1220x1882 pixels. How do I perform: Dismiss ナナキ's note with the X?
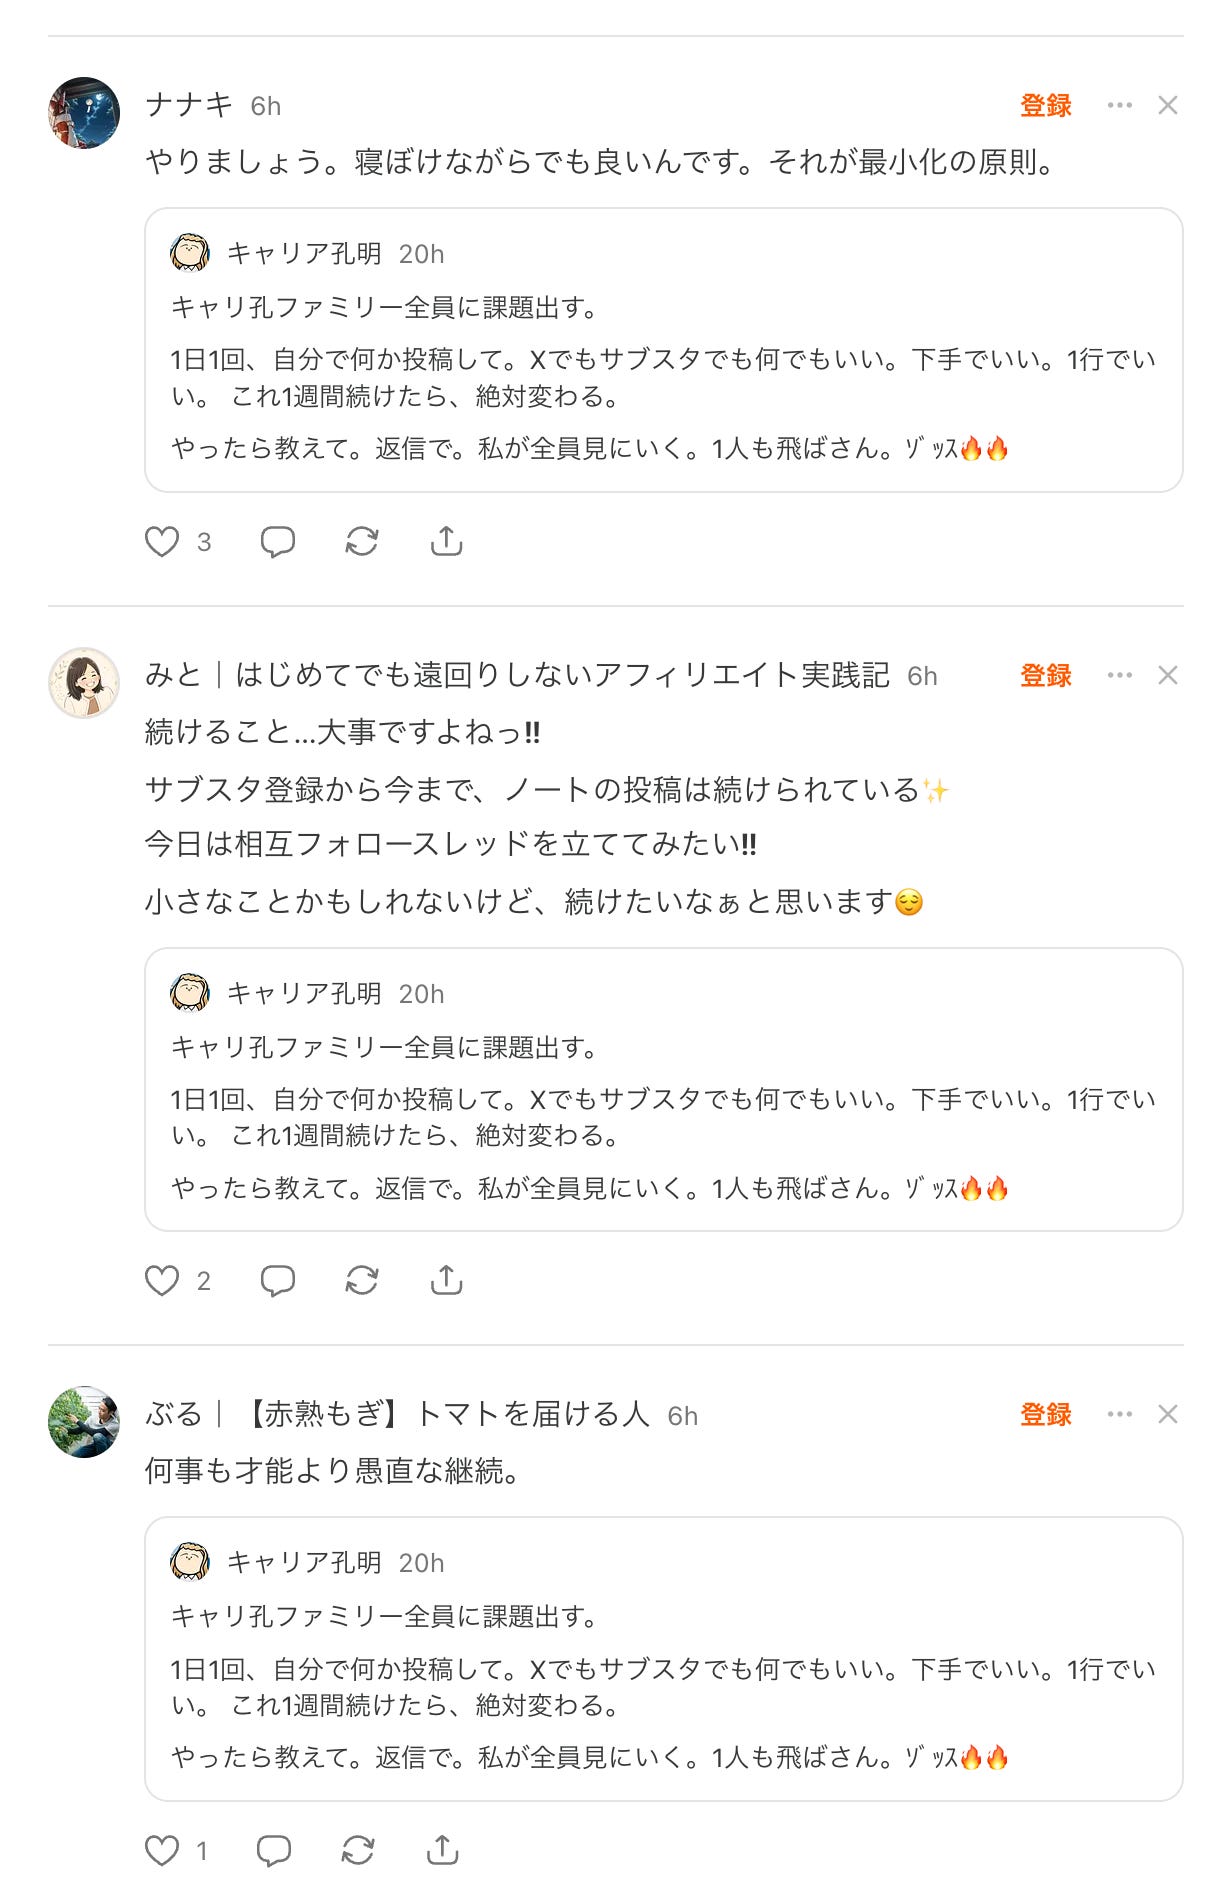1167,105
